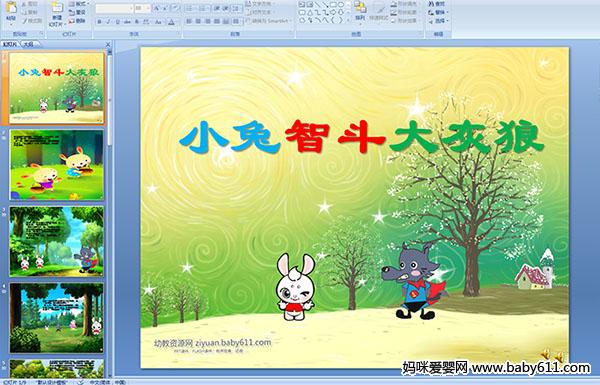Select the rectangle shape in shapes gallery
The width and height of the screenshot is (600, 385).
tap(333, 5)
